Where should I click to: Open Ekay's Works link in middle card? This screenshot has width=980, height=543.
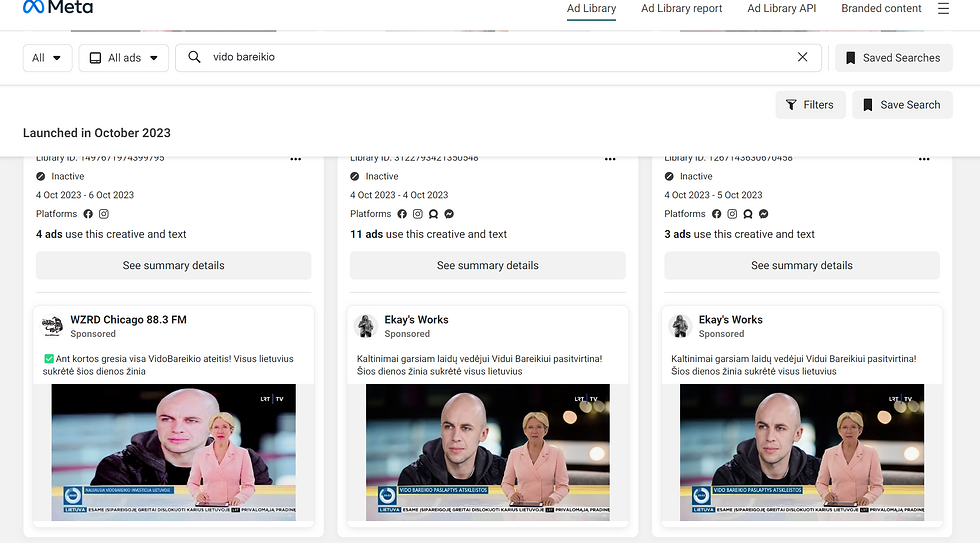416,319
